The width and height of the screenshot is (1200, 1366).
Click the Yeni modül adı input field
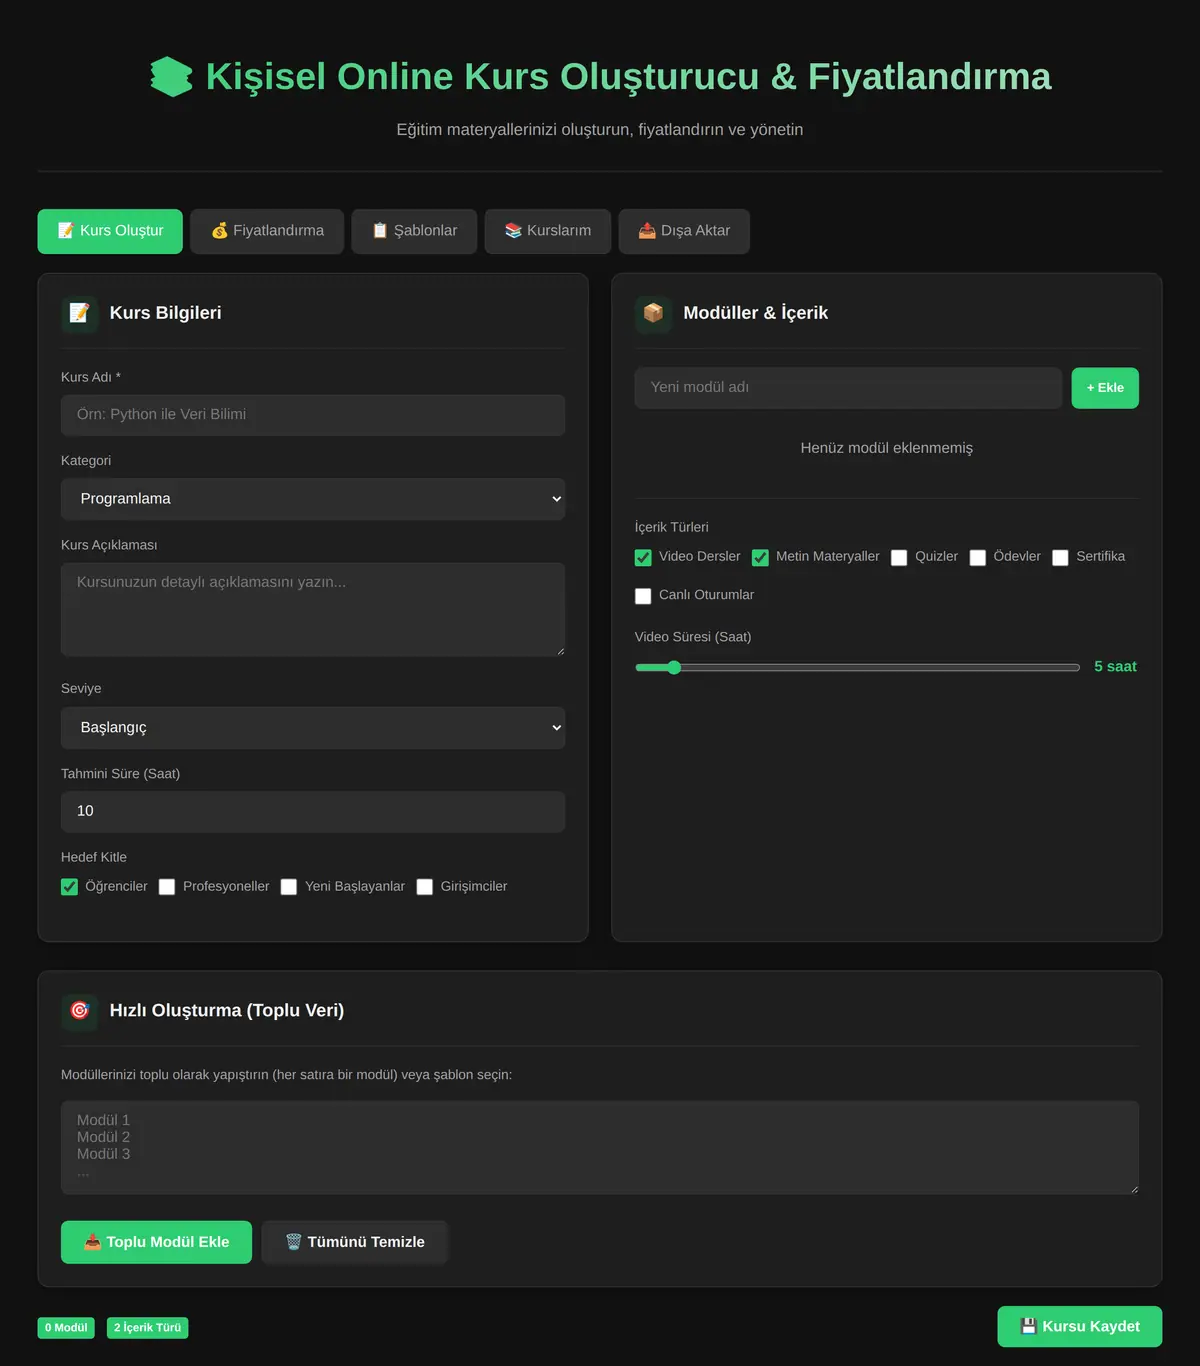click(x=848, y=388)
